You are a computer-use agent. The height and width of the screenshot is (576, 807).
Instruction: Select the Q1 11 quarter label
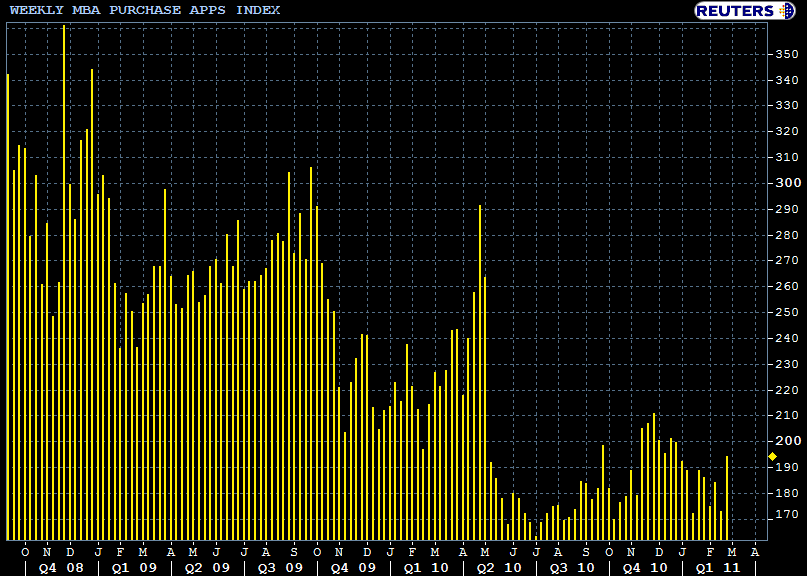717,567
